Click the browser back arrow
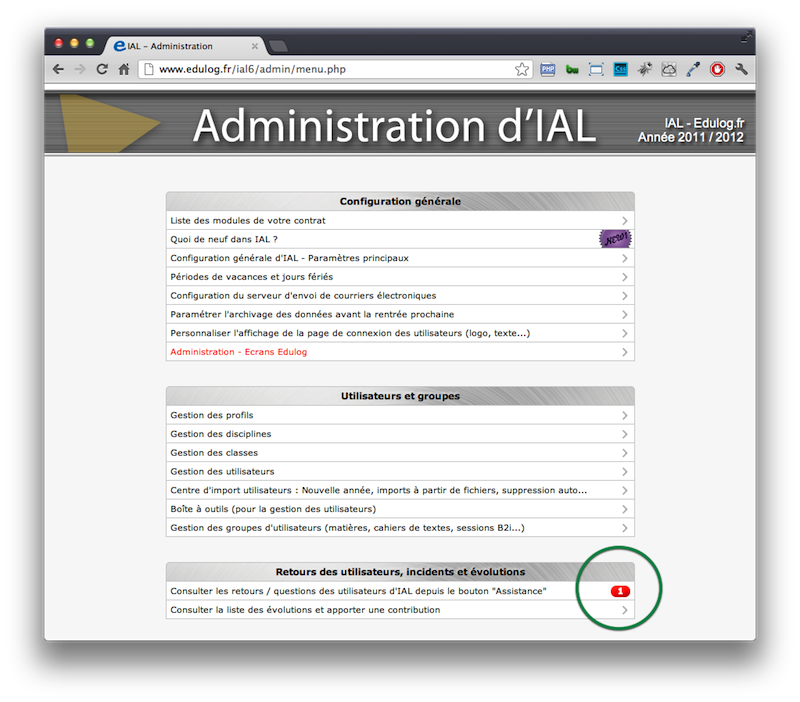The image size is (800, 702). coord(58,70)
